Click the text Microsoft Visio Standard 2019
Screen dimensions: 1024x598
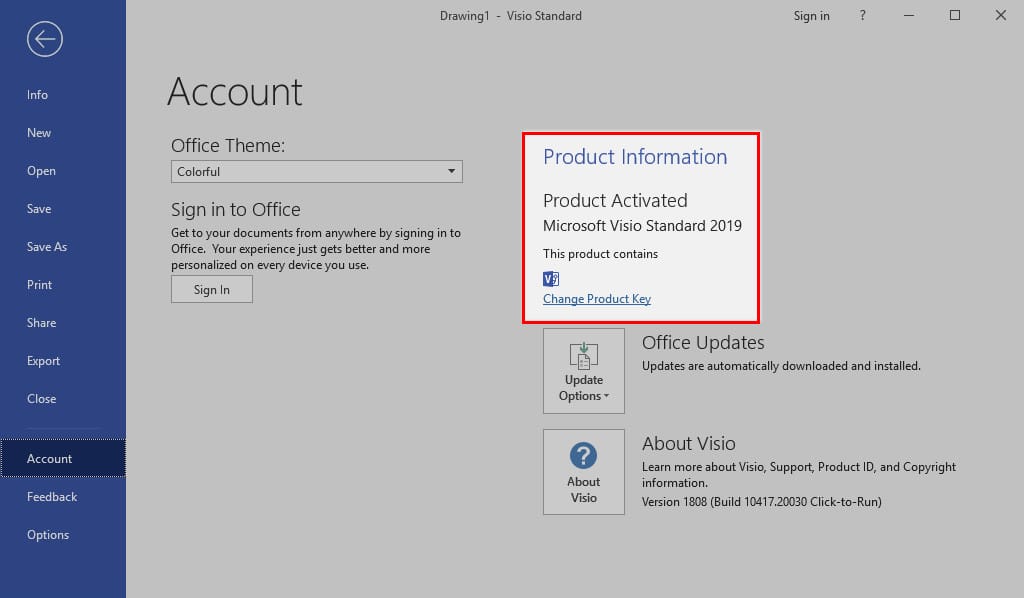click(643, 226)
